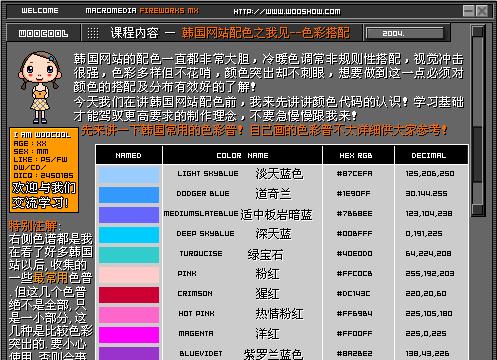Click the cartoon girl avatar
Screen dimensions: 497x360
pyautogui.click(x=40, y=87)
